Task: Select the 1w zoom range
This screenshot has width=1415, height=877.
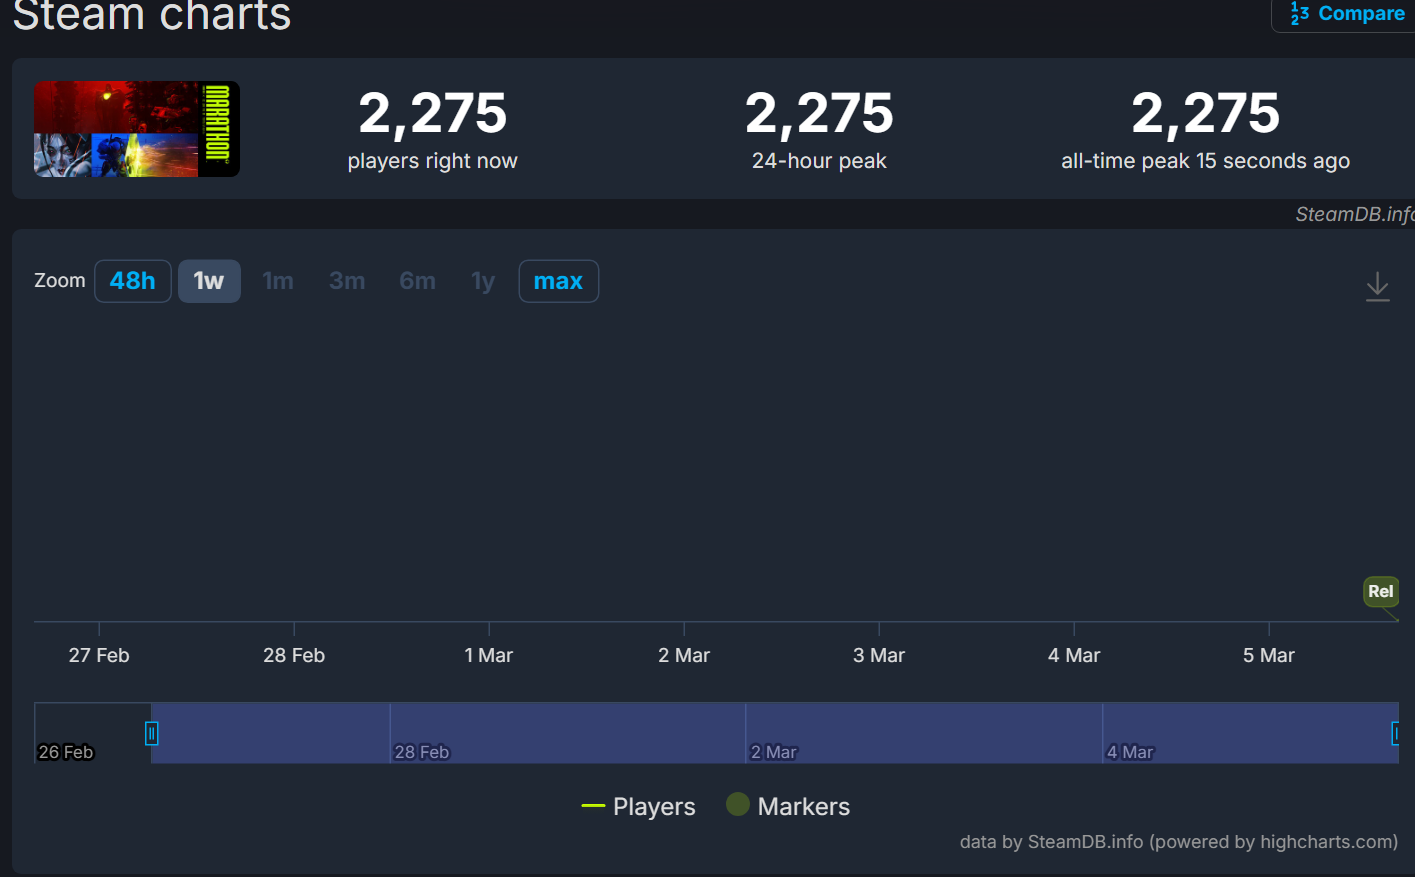Action: click(209, 281)
